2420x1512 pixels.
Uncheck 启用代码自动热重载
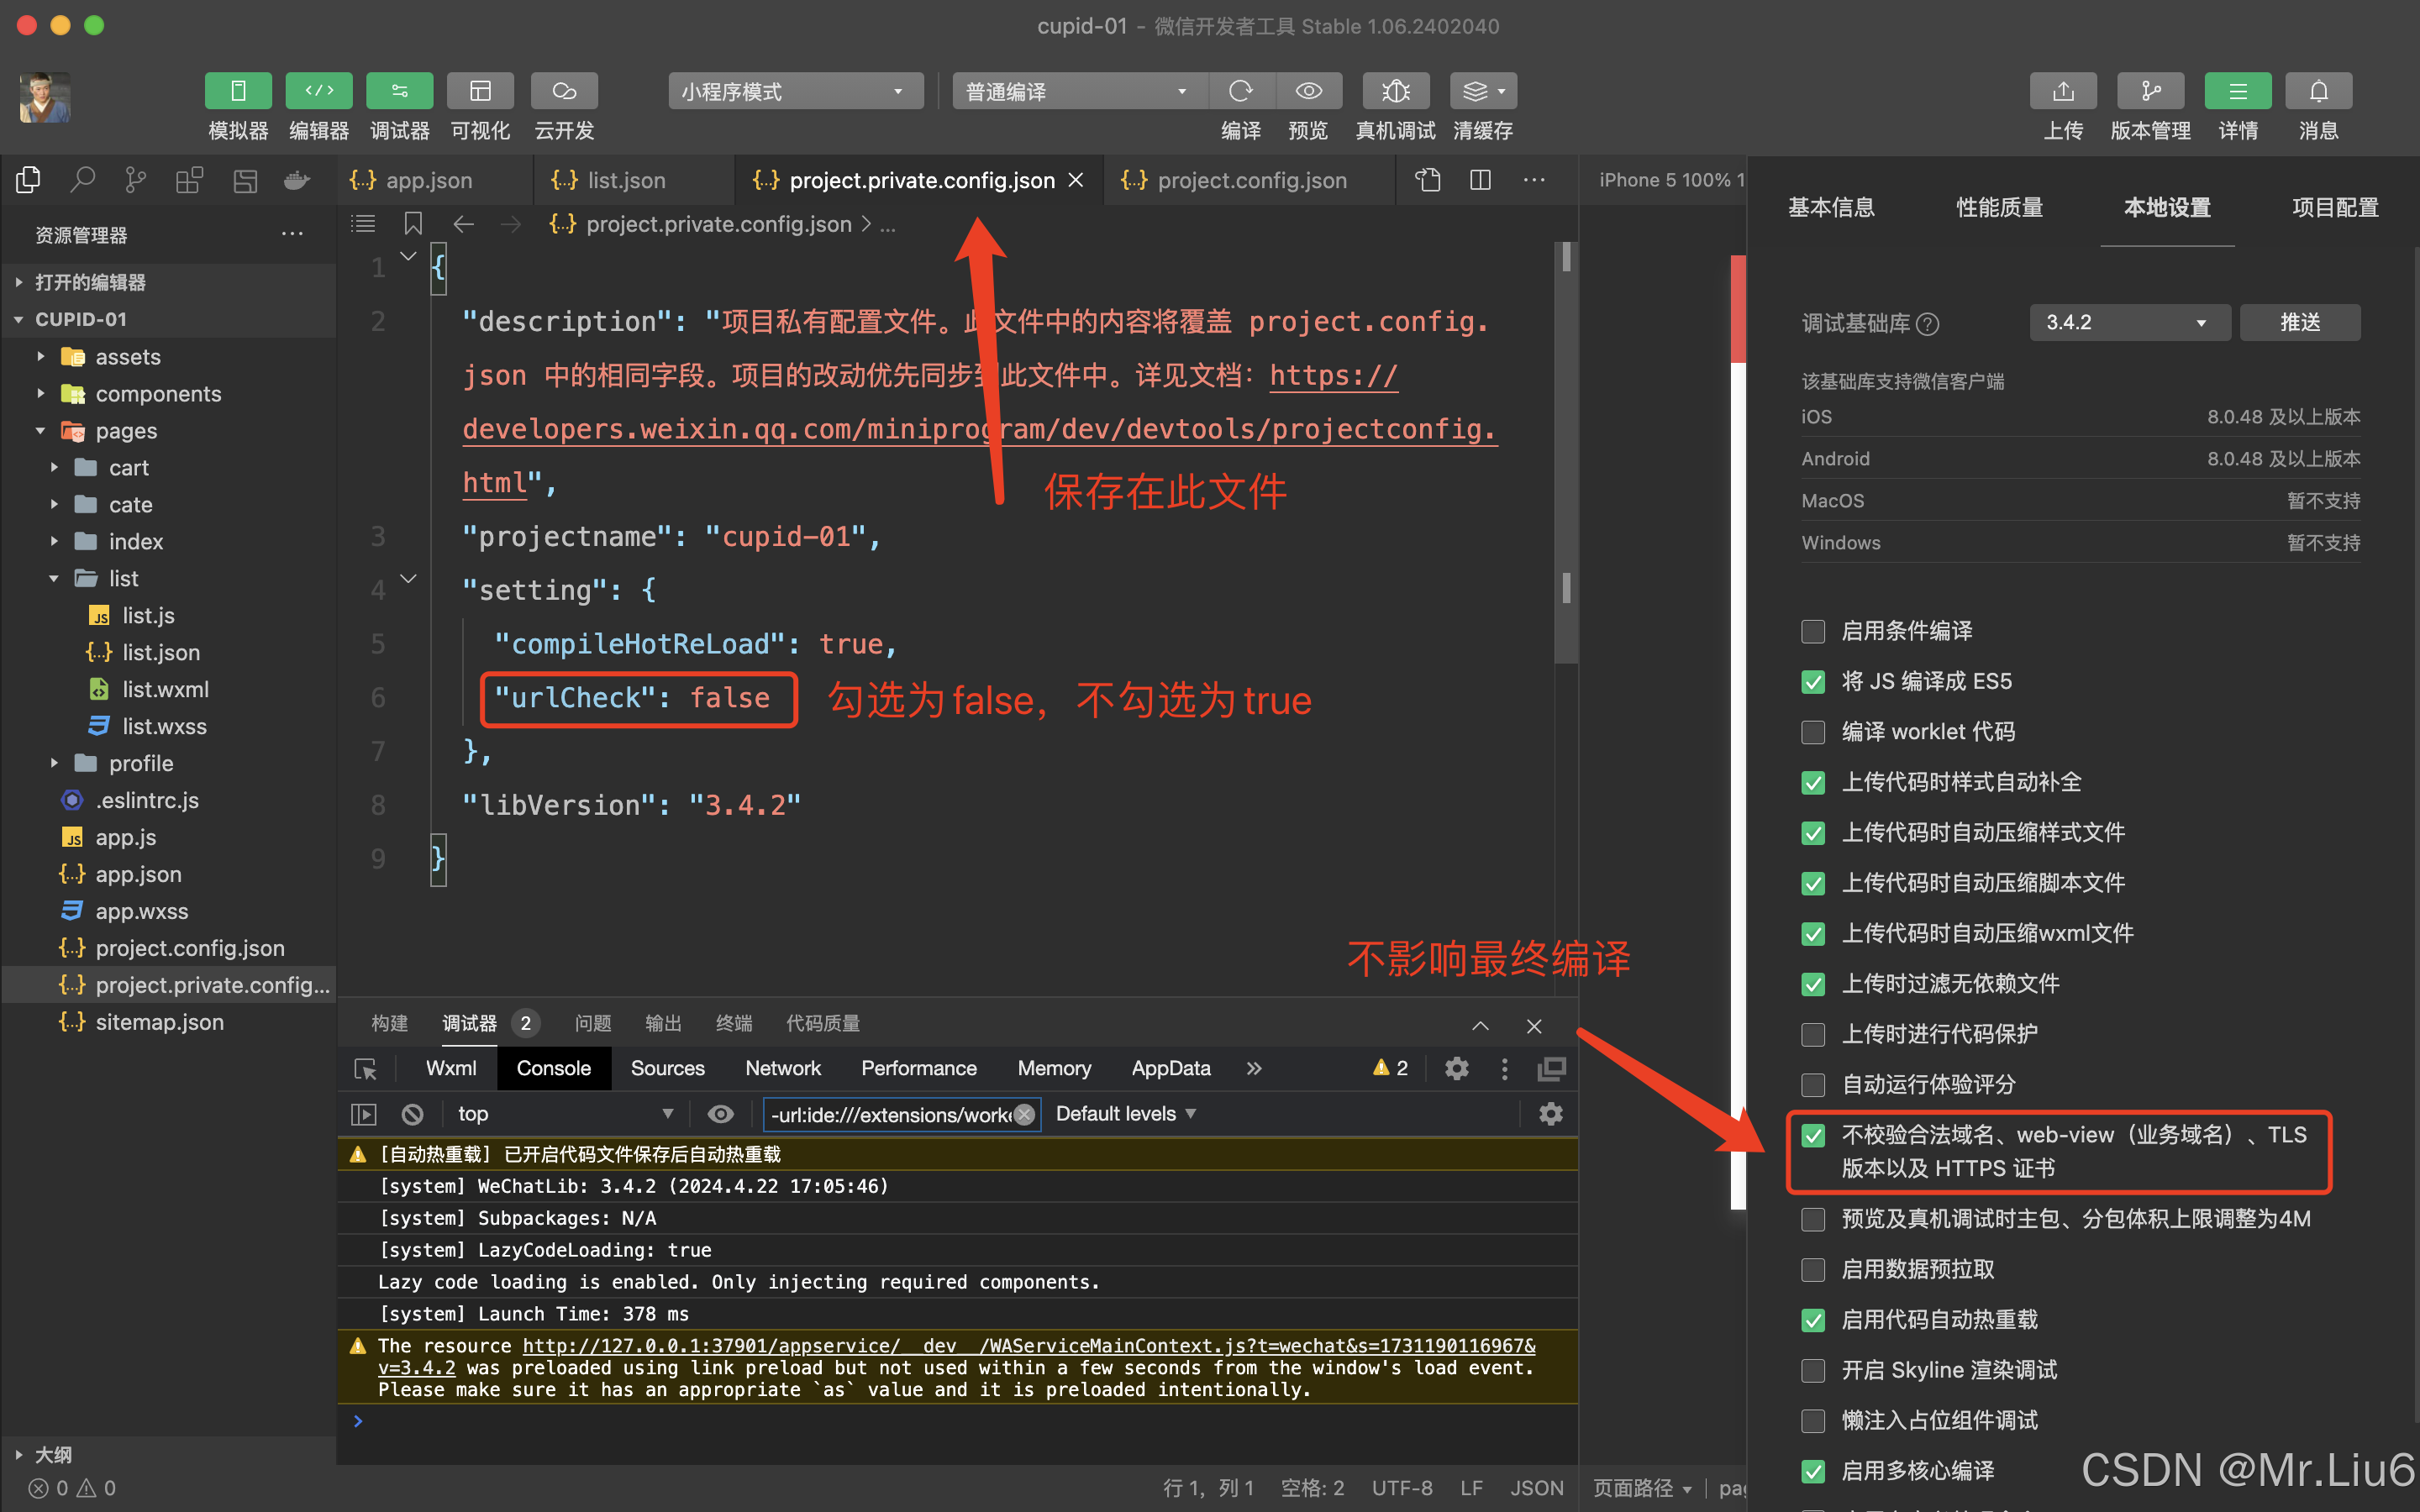1813,1320
